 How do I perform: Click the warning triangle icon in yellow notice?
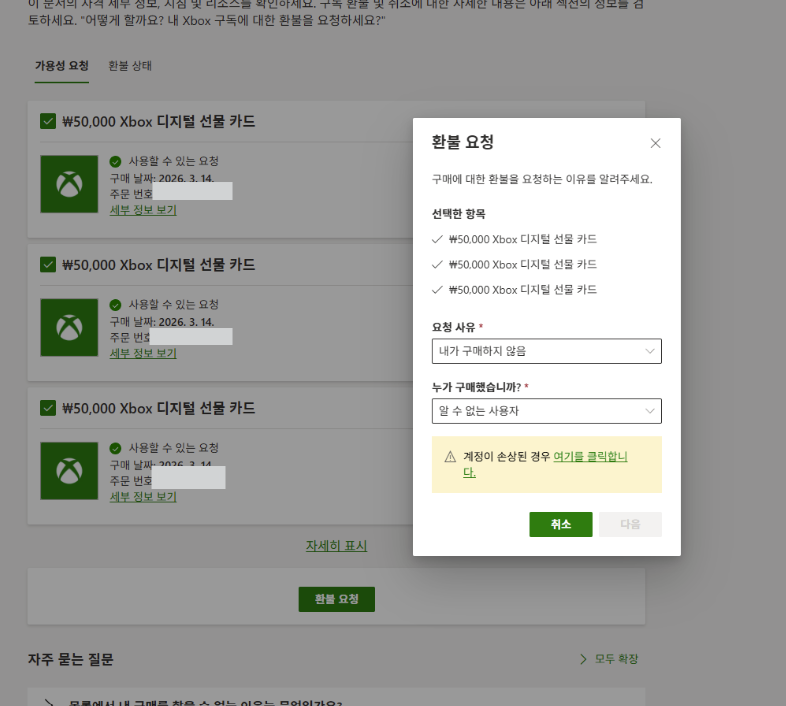click(x=450, y=457)
